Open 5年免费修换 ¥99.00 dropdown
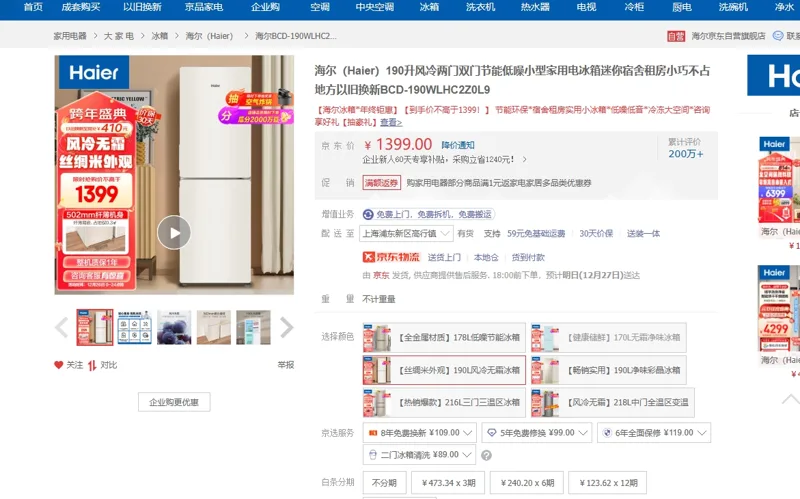The width and height of the screenshot is (800, 499). 537,433
